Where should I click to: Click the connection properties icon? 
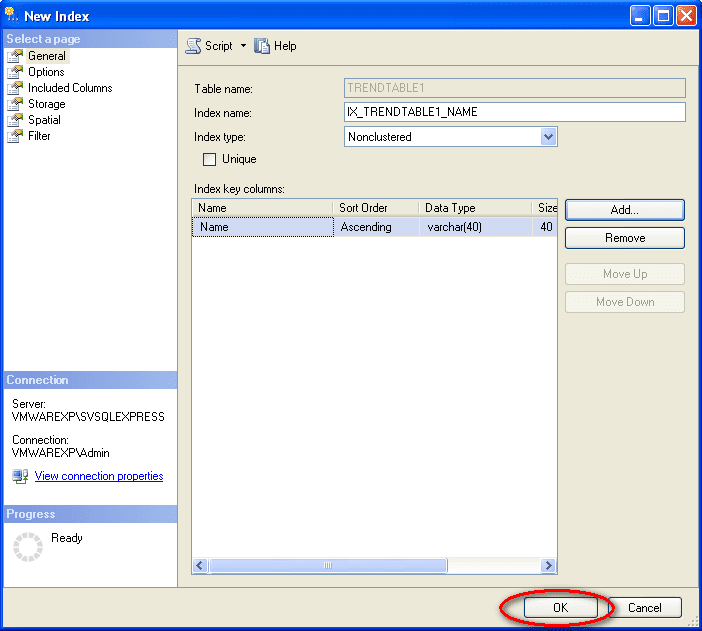(x=20, y=476)
